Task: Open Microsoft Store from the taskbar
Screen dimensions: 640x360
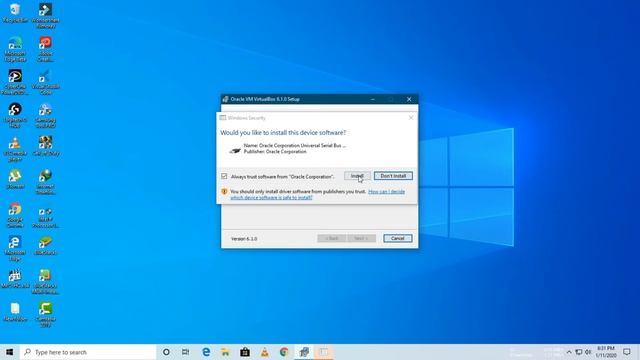Action: tap(245, 352)
